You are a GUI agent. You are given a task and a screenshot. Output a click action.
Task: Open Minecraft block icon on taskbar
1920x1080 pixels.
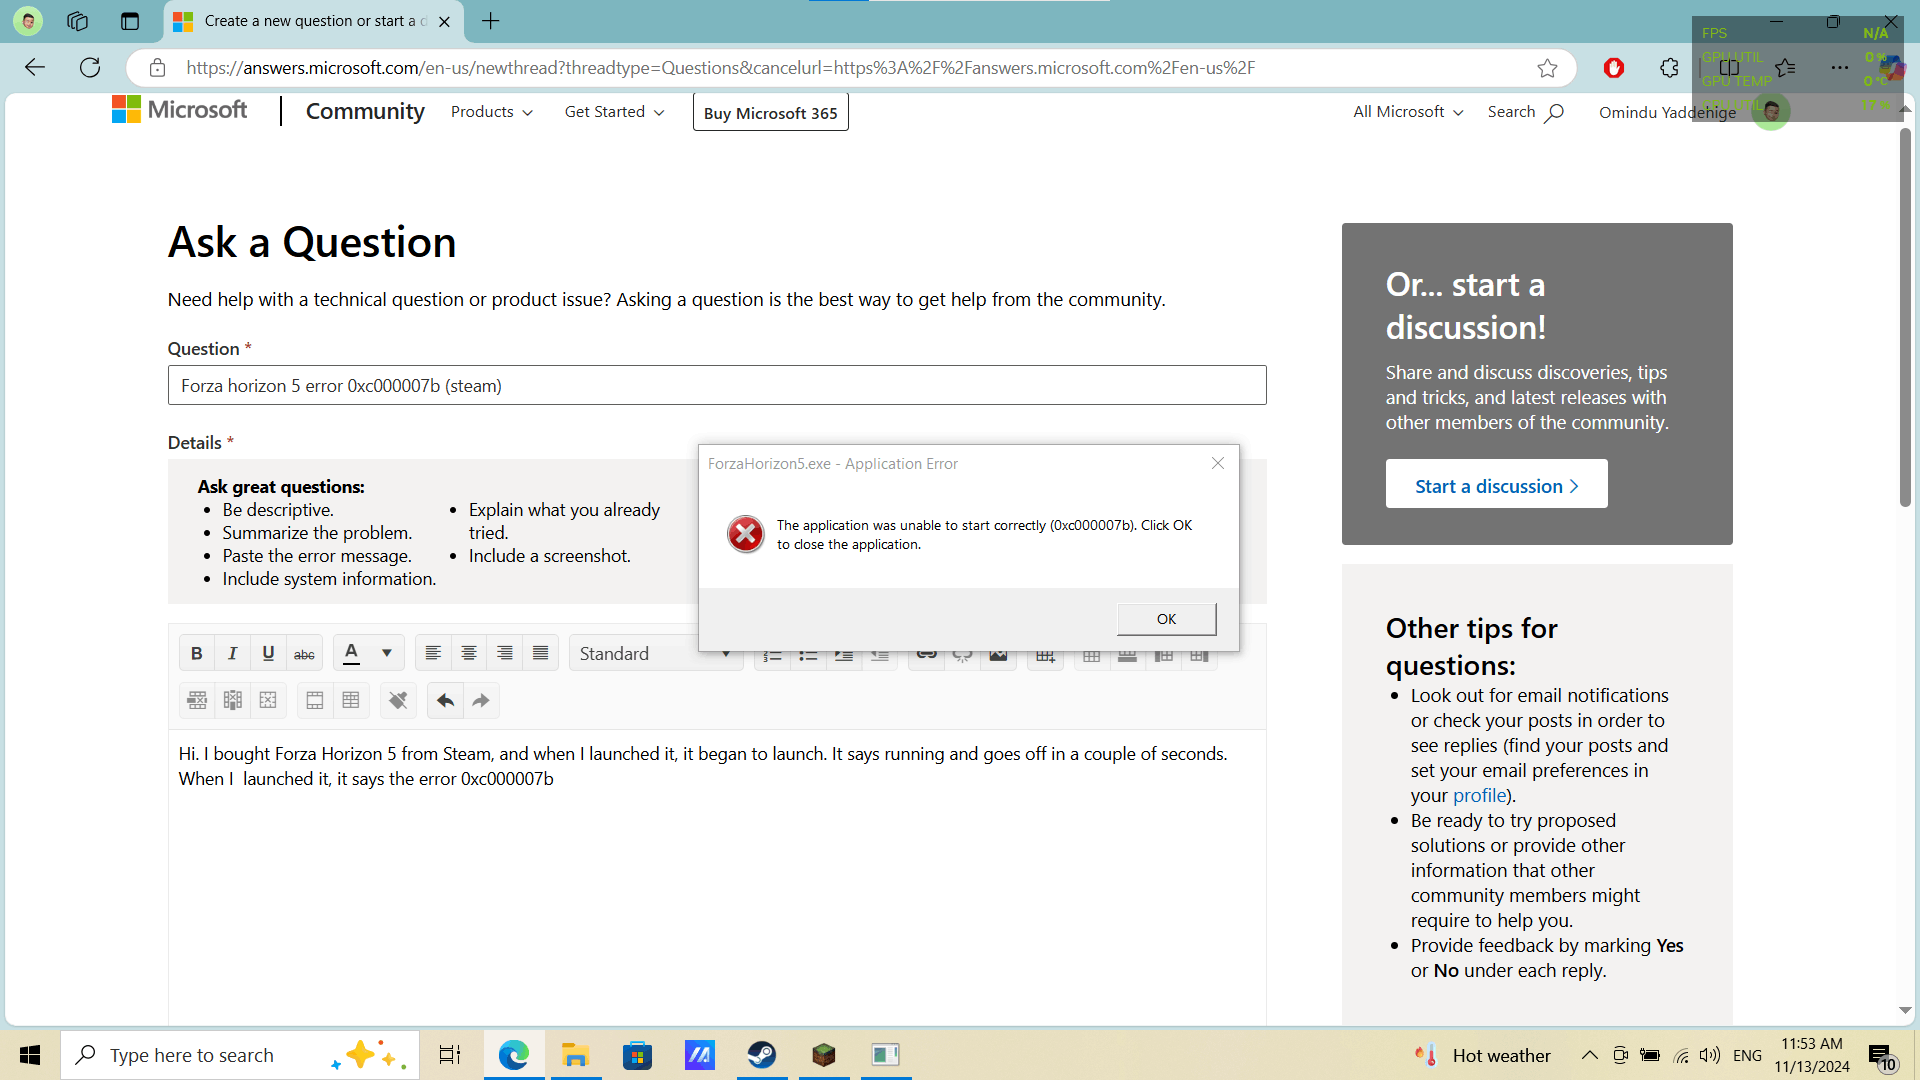[823, 1055]
